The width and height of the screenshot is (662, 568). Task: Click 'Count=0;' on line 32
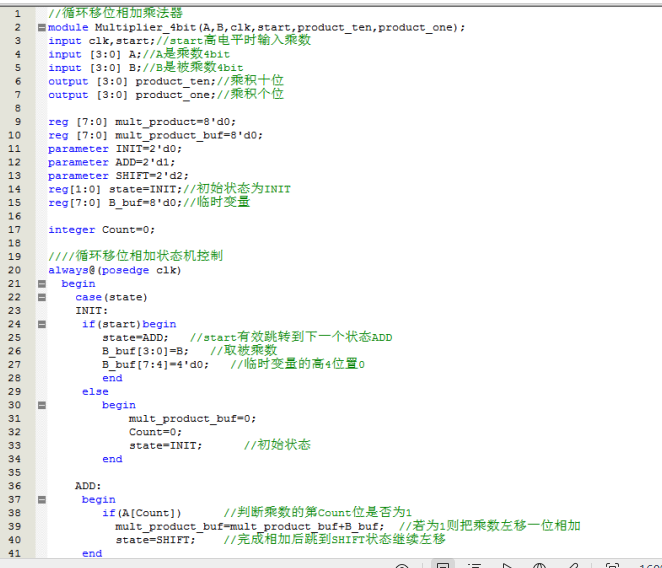[x=155, y=432]
